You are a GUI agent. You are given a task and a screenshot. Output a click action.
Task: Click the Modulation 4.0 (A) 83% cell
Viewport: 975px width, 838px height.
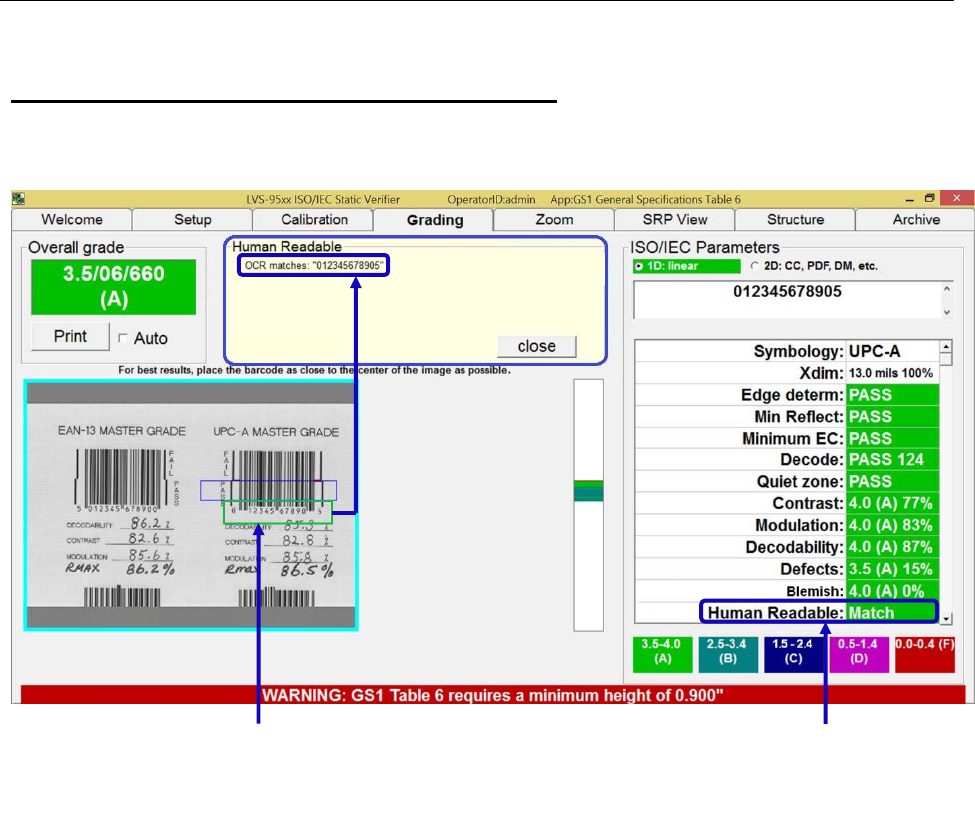click(x=892, y=525)
